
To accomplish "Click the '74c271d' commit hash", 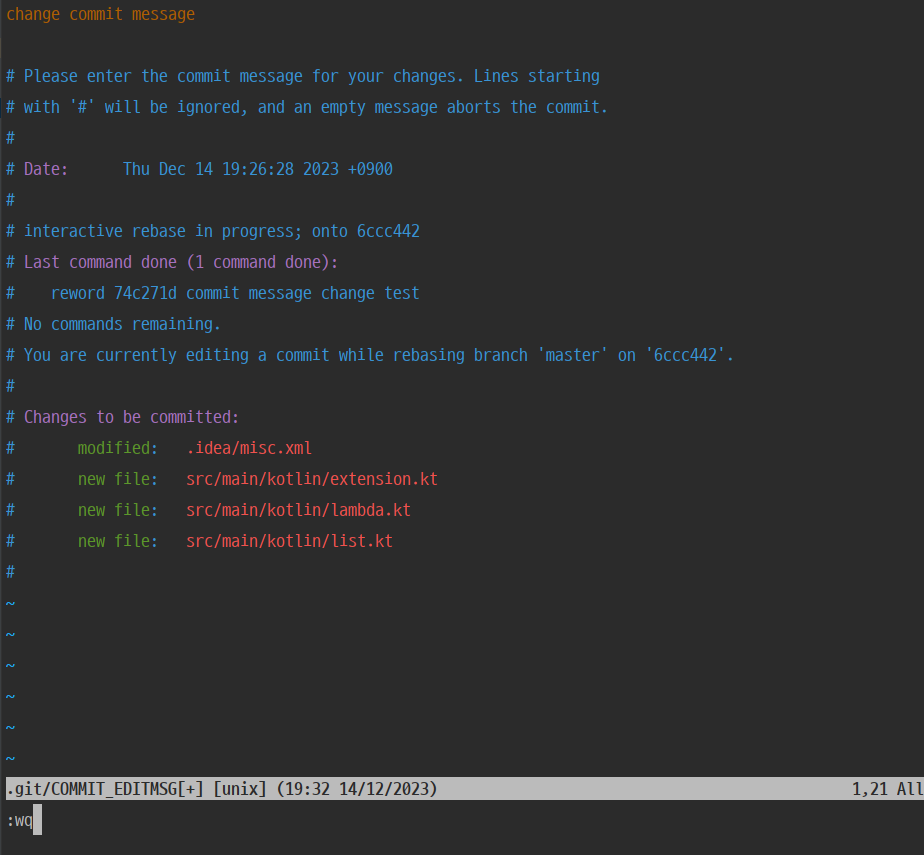I will (145, 293).
